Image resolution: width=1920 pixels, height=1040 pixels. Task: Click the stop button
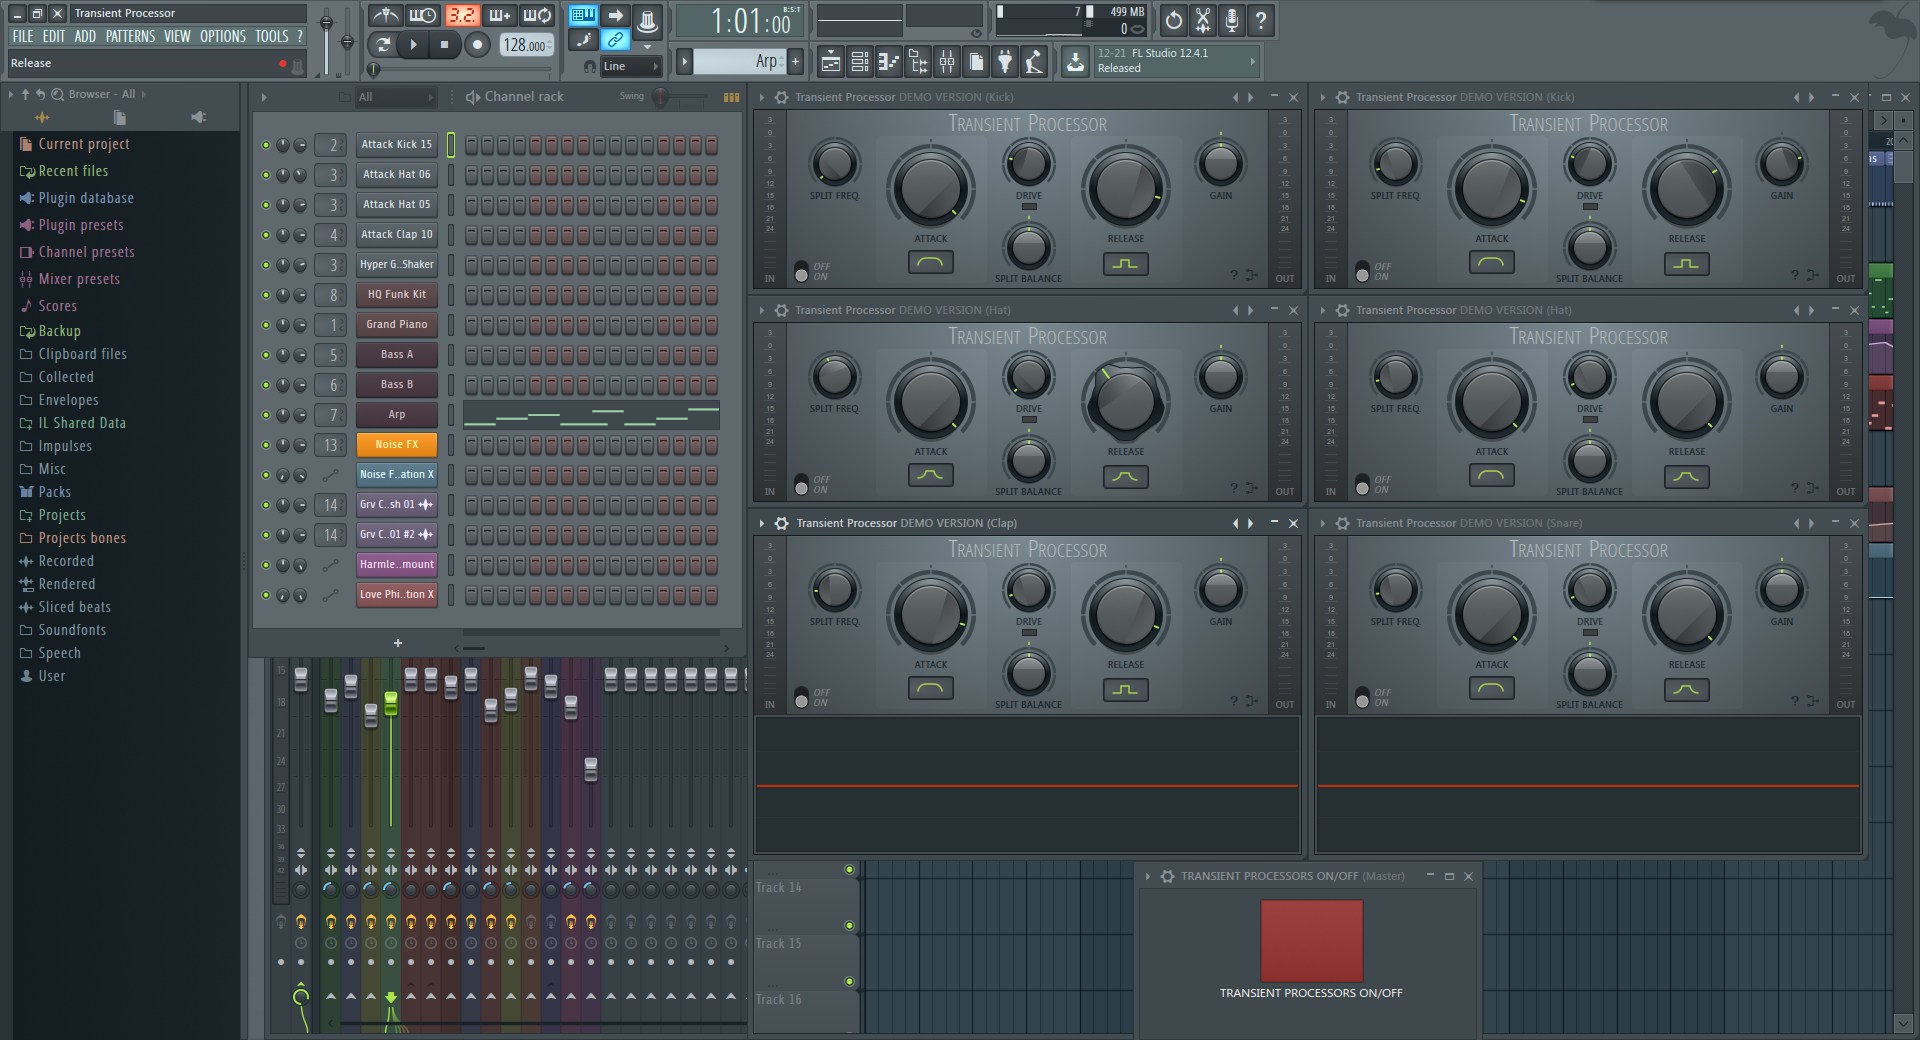[x=445, y=44]
